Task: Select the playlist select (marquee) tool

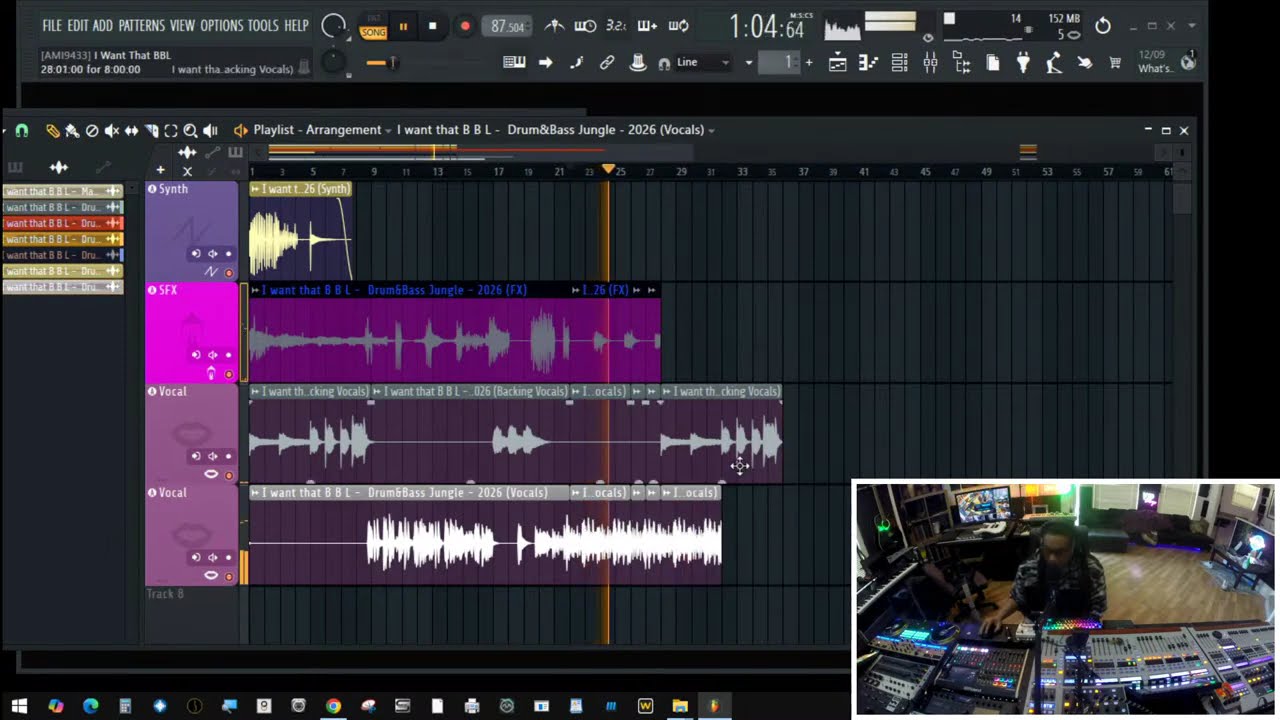Action: pyautogui.click(x=171, y=130)
